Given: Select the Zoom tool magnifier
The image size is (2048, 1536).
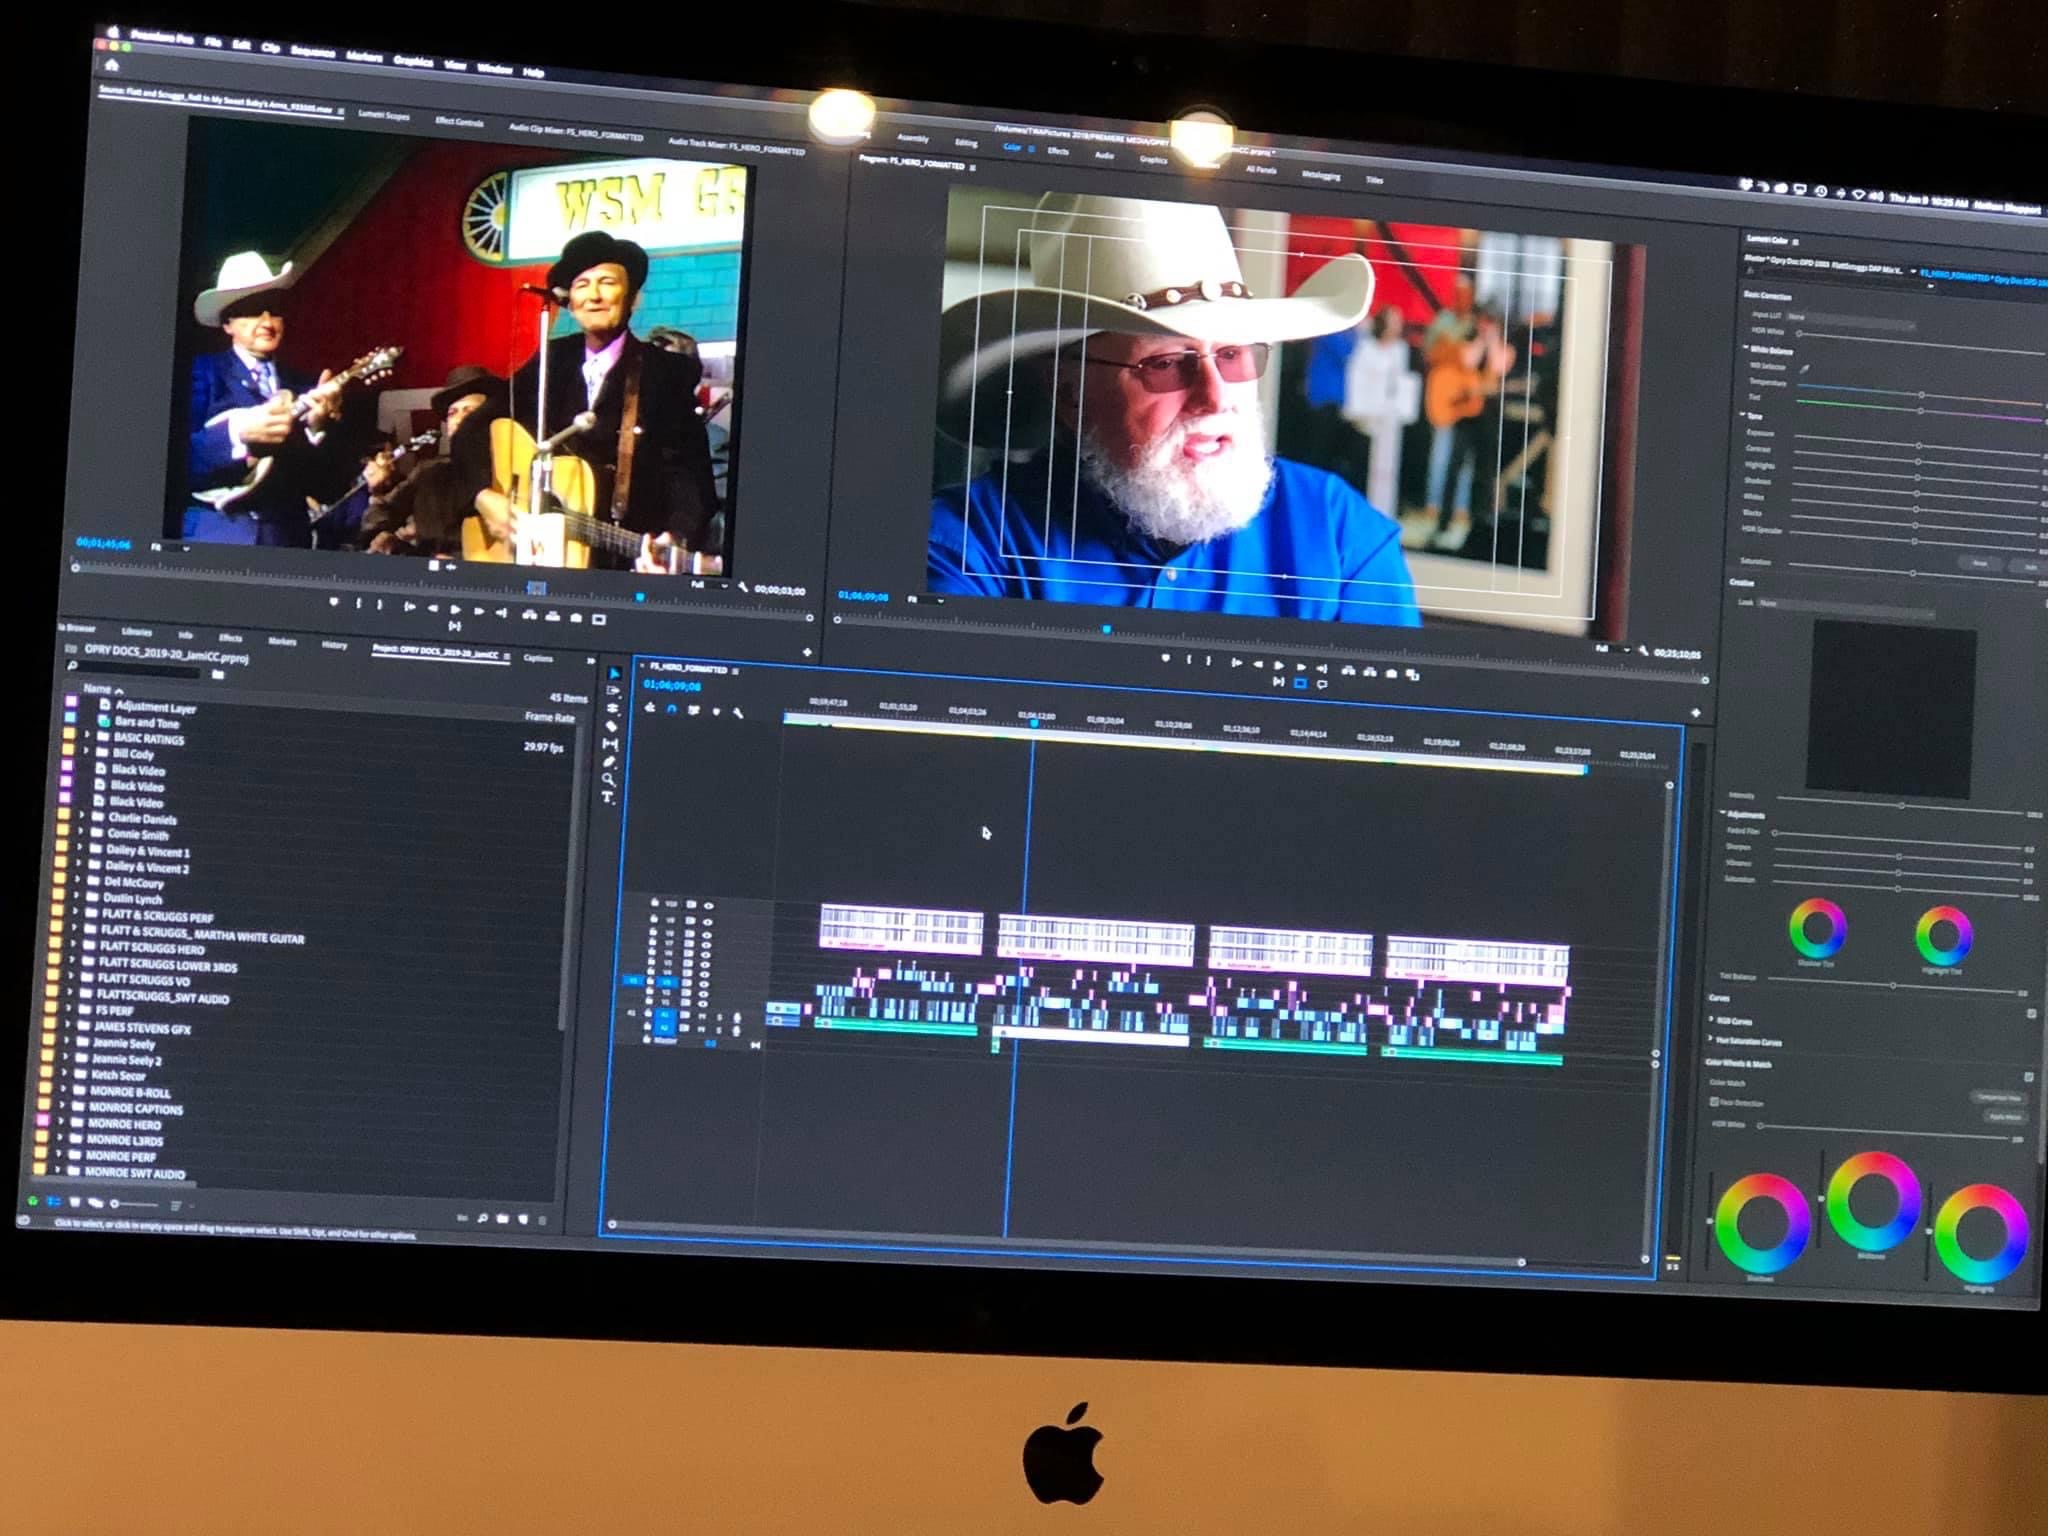Looking at the screenshot, I should click(608, 780).
